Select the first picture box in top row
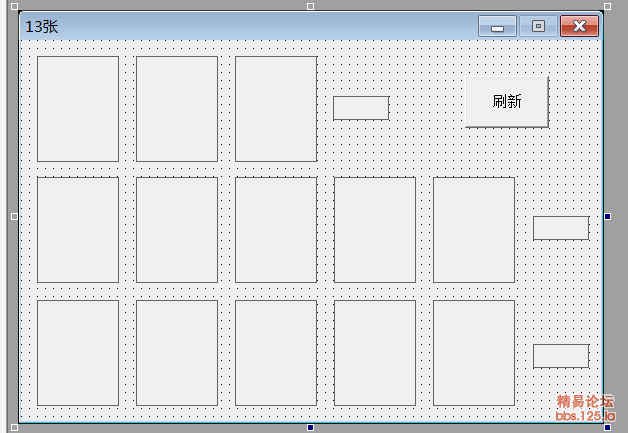Viewport: 628px width, 433px height. coord(78,109)
